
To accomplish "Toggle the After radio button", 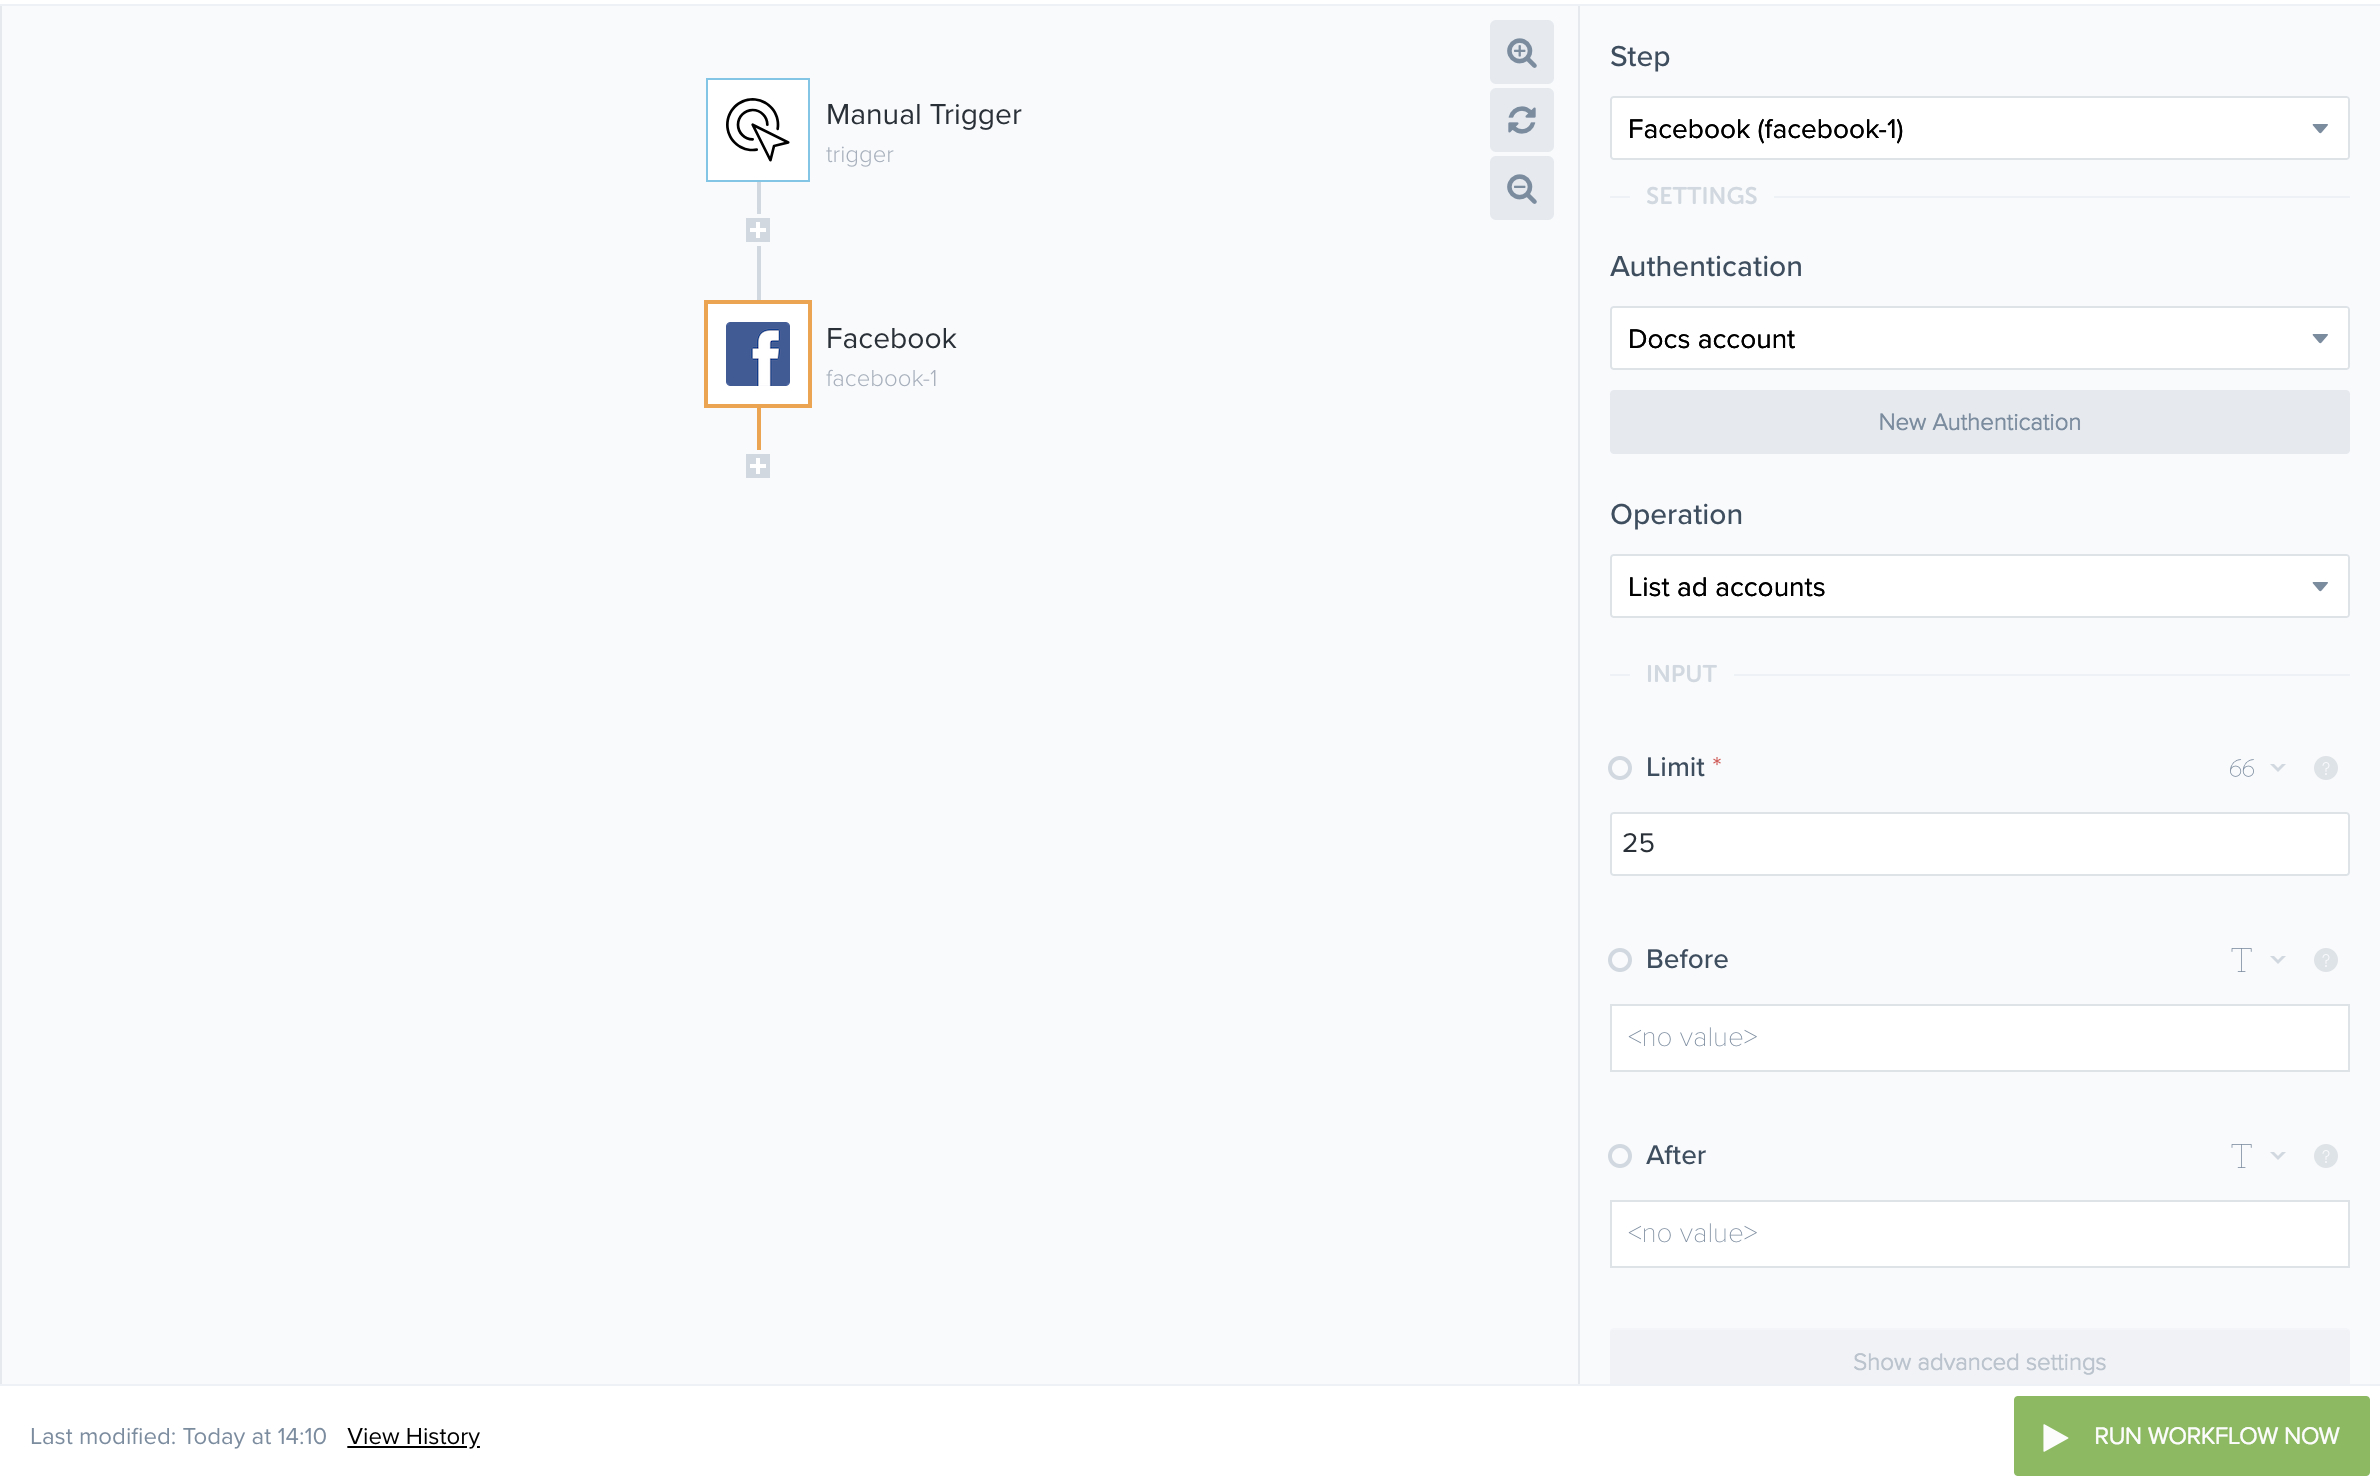I will pos(1620,1156).
